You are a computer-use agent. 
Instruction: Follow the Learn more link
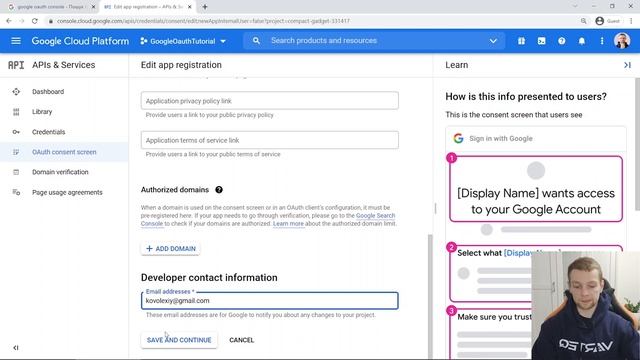tap(288, 224)
